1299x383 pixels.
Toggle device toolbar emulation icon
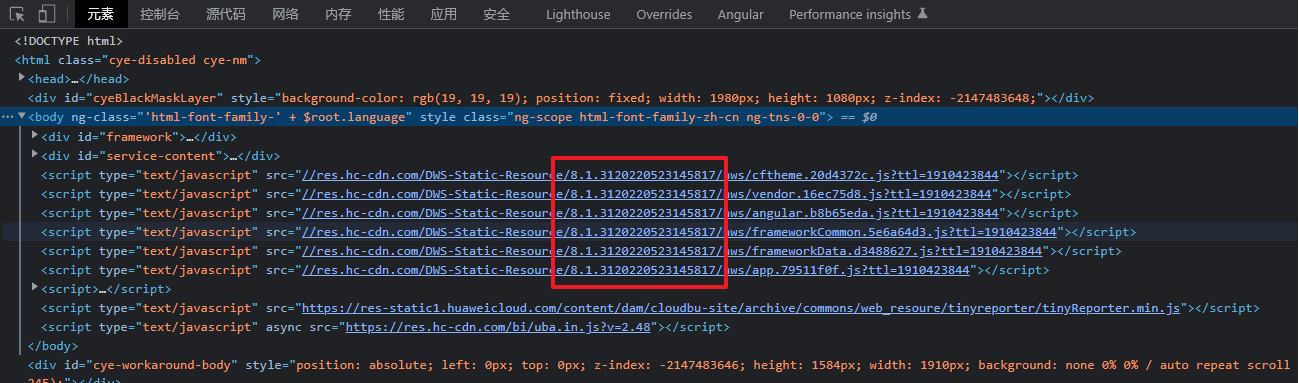46,14
